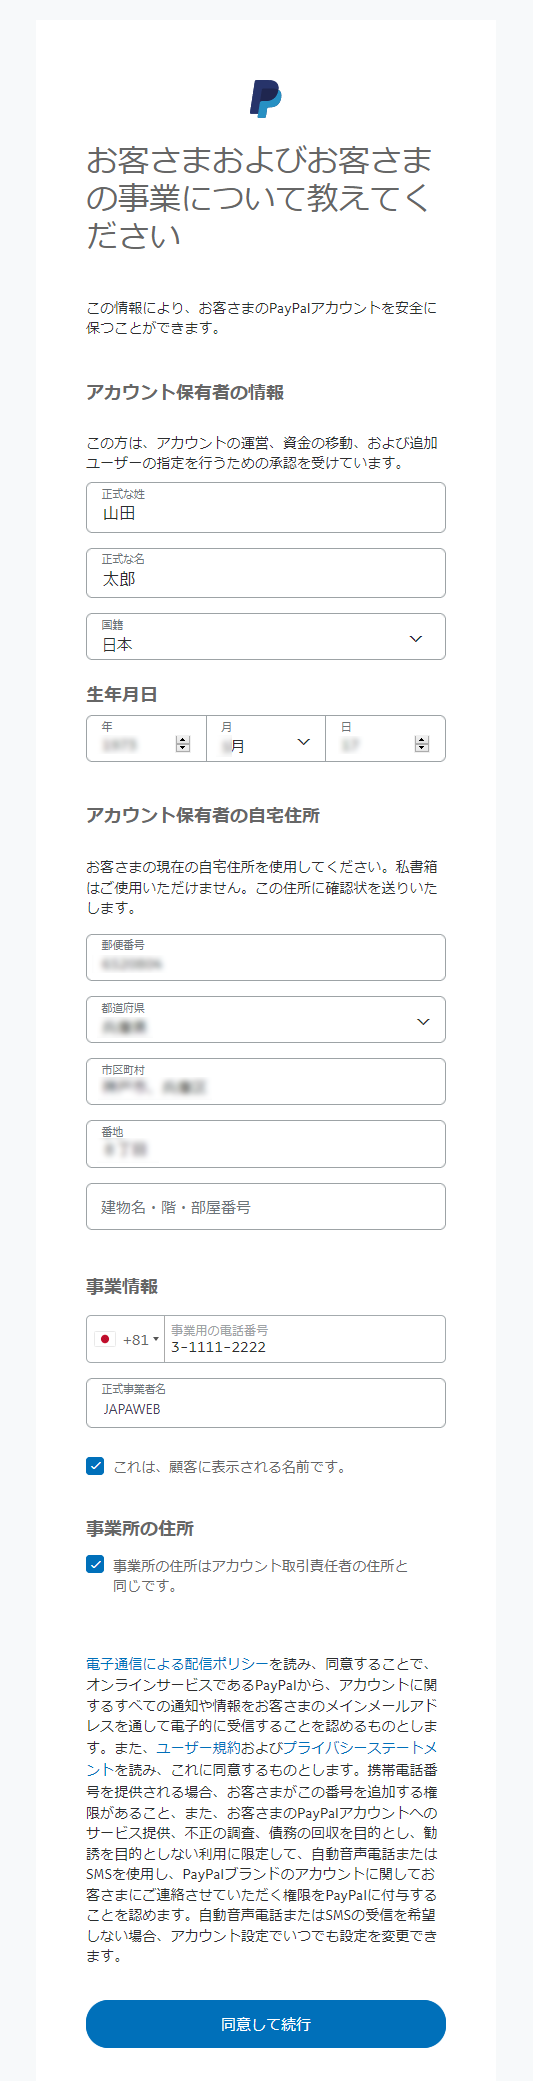The height and width of the screenshot is (2081, 533).
Task: Open the 国籍 nationality dropdown
Action: 266,637
